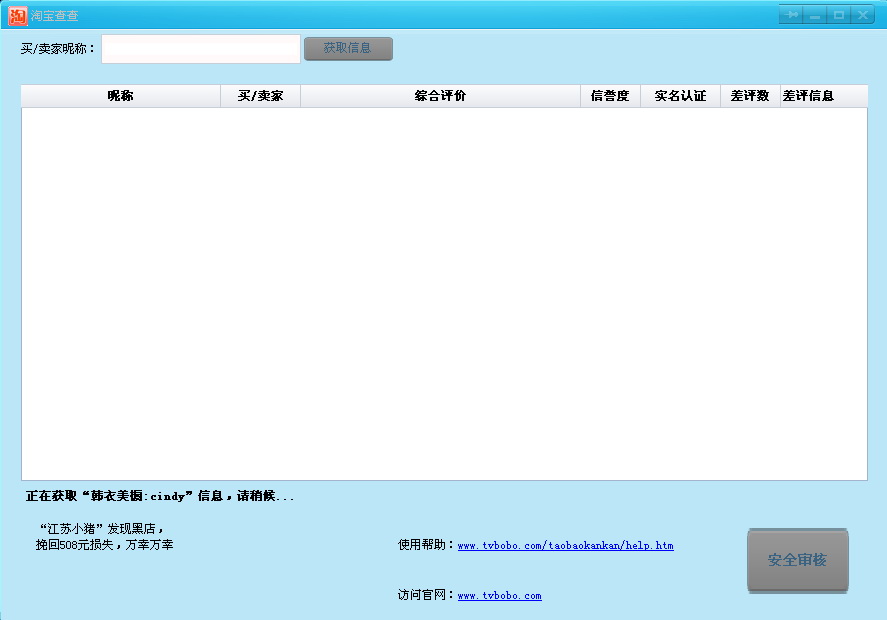
Task: Click the 淘宝查查 app logo icon
Action: [x=18, y=16]
